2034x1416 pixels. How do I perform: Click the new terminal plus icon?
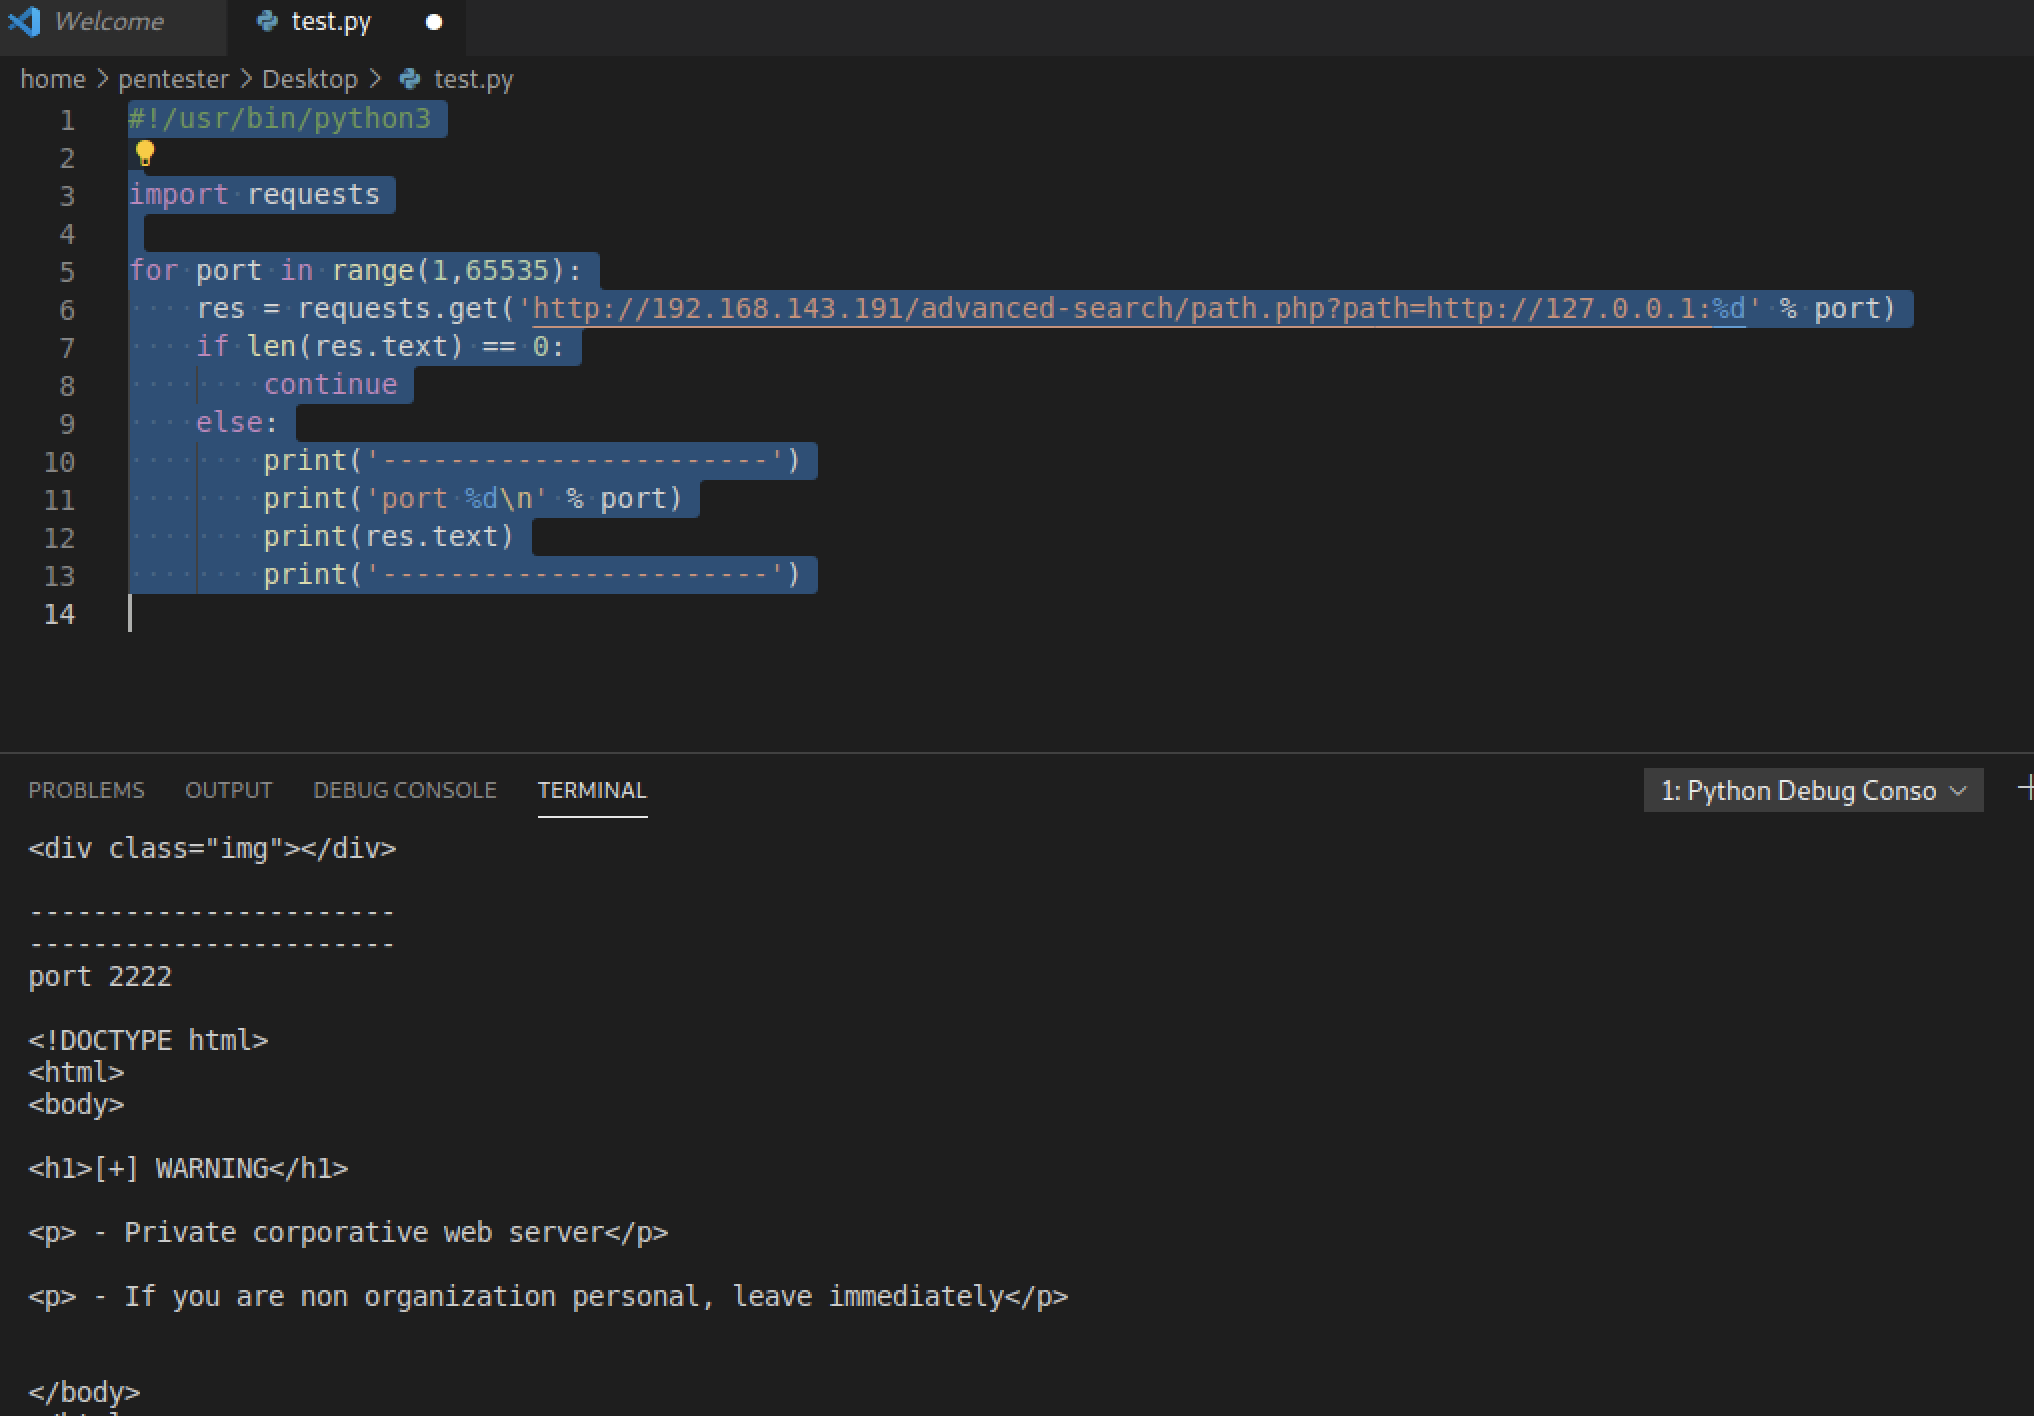2026,789
